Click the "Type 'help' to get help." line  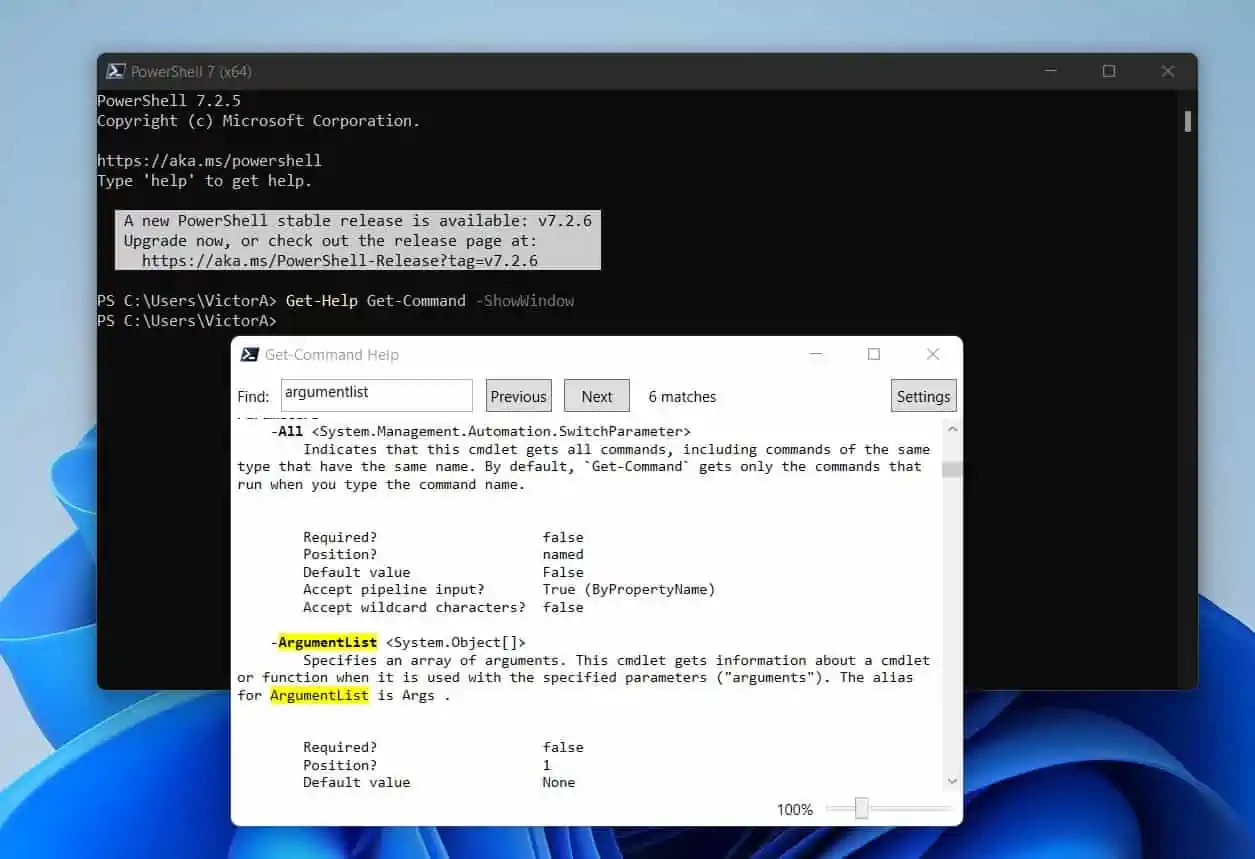click(x=205, y=180)
